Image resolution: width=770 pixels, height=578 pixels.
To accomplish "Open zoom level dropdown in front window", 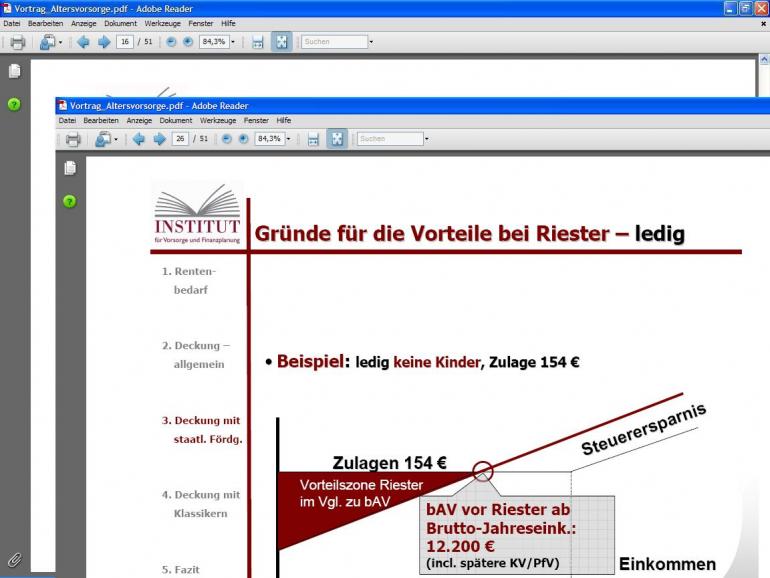I will tap(288, 139).
